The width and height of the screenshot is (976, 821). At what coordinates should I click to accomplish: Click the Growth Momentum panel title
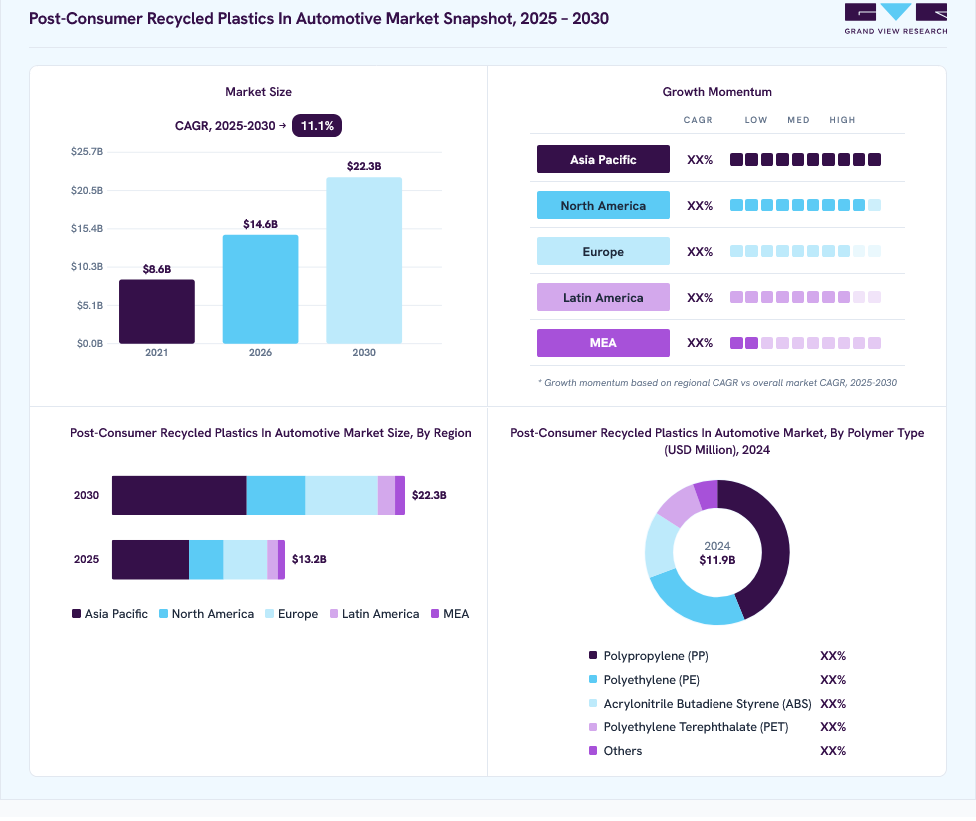717,91
